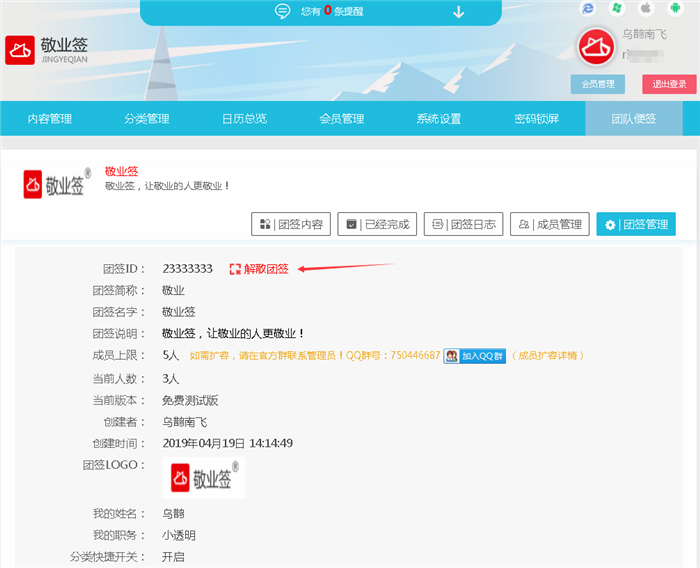Open 分类管理 navigation tab
The height and width of the screenshot is (568, 700).
tap(147, 118)
